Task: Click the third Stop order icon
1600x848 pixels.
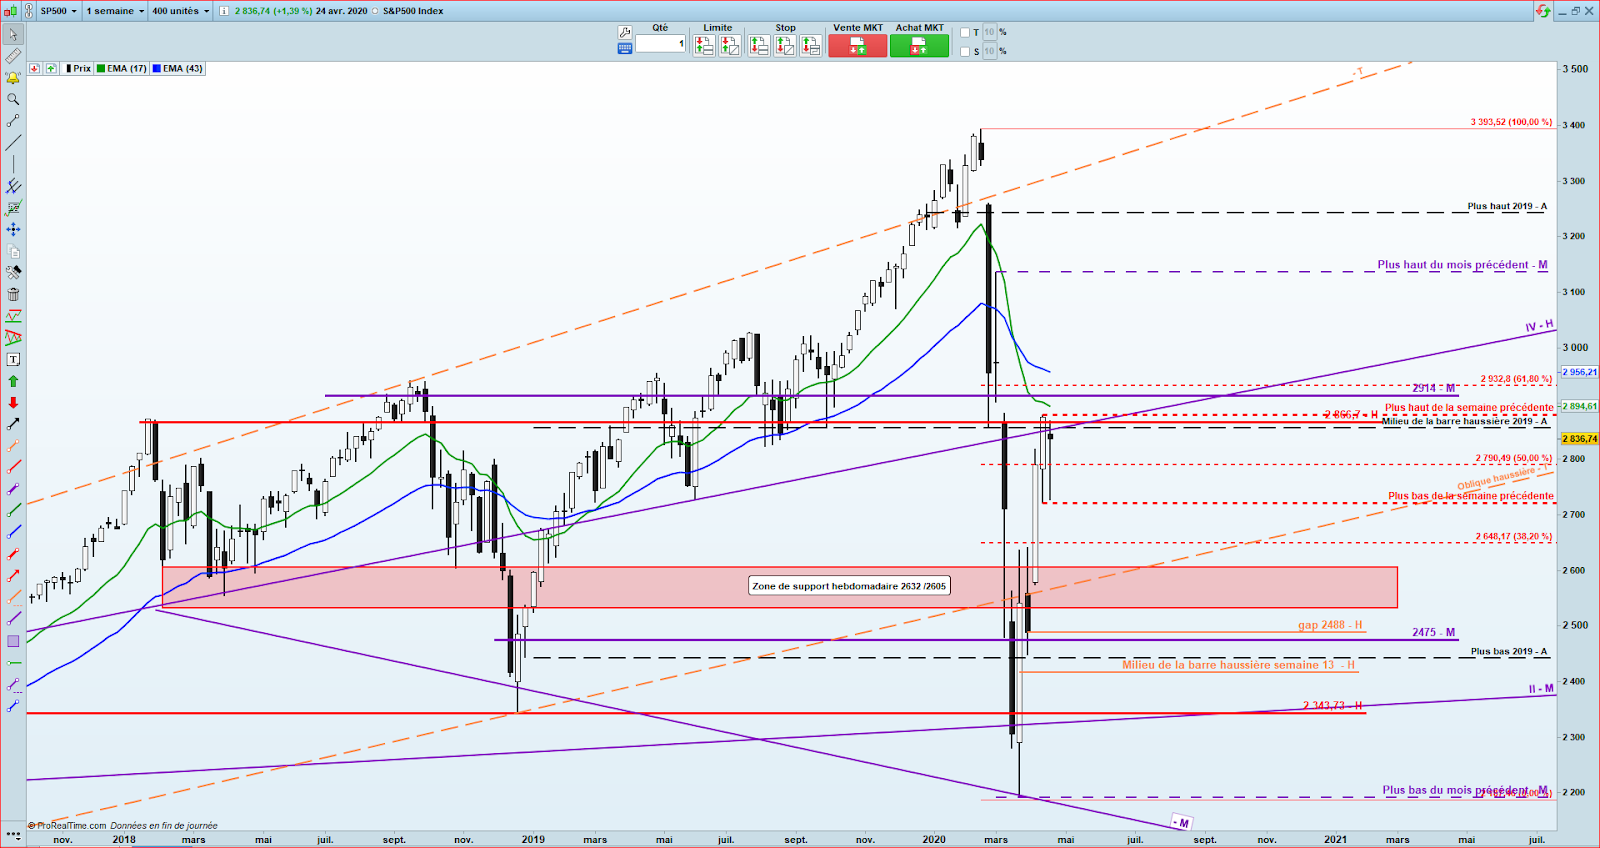Action: click(x=811, y=45)
